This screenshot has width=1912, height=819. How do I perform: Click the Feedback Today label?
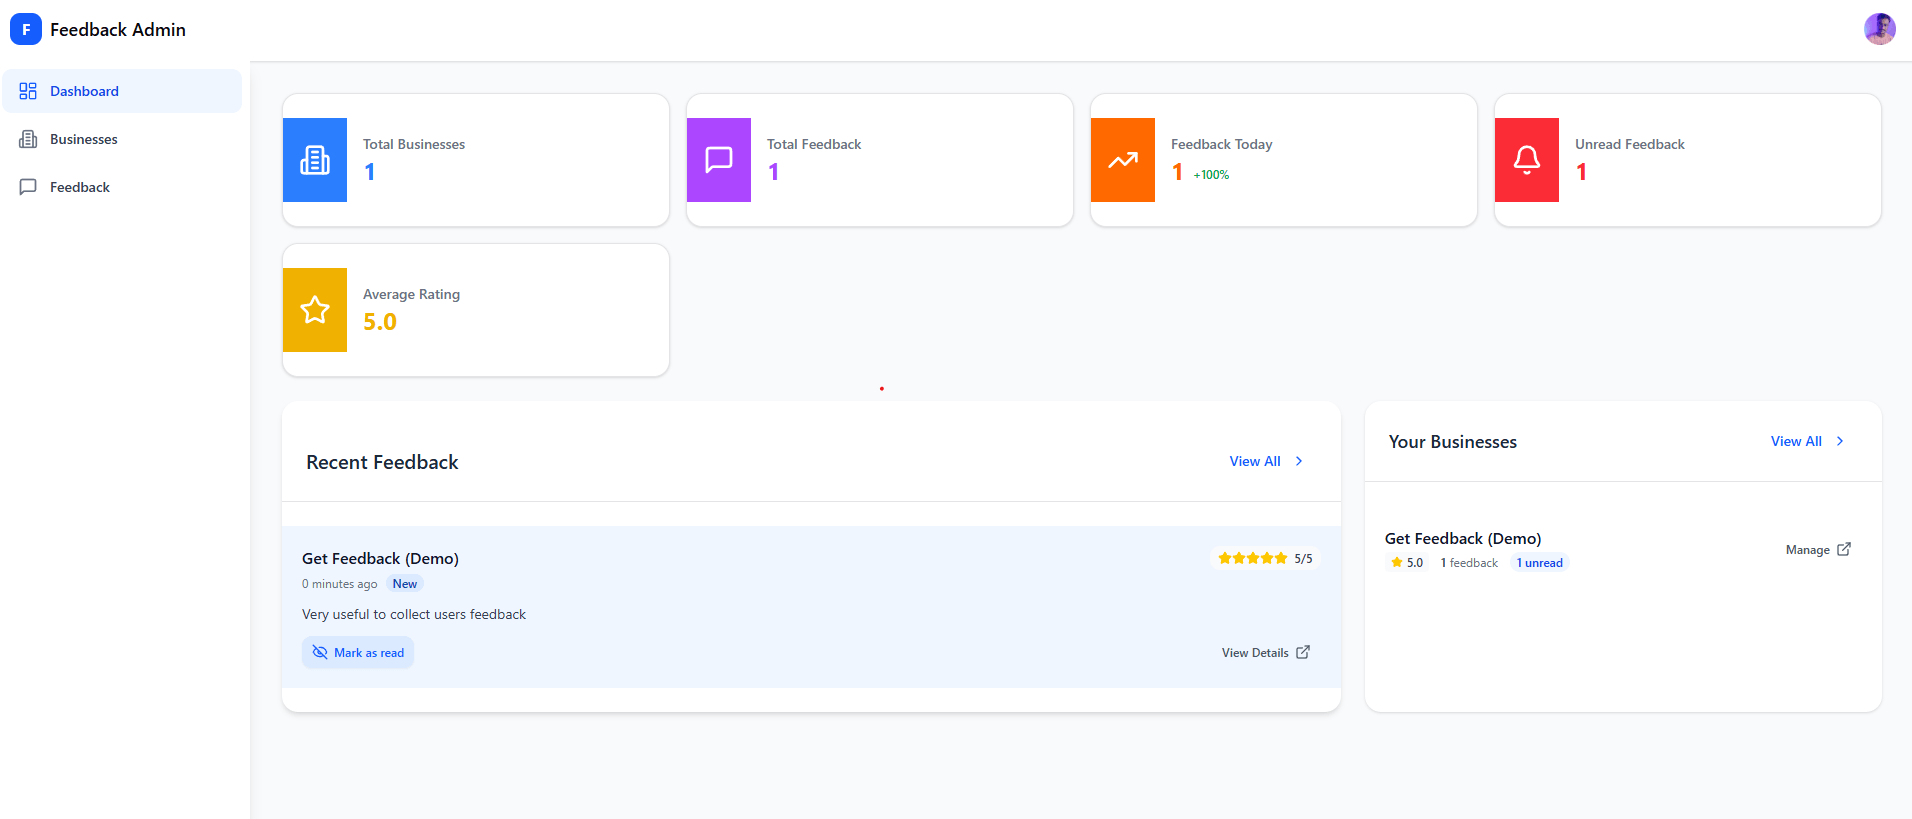click(x=1222, y=144)
